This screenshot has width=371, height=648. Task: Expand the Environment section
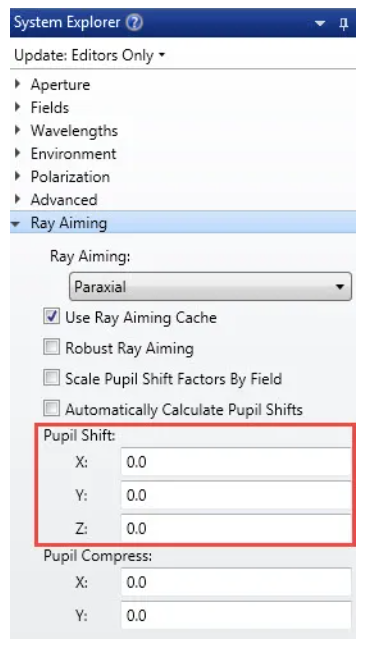17,154
